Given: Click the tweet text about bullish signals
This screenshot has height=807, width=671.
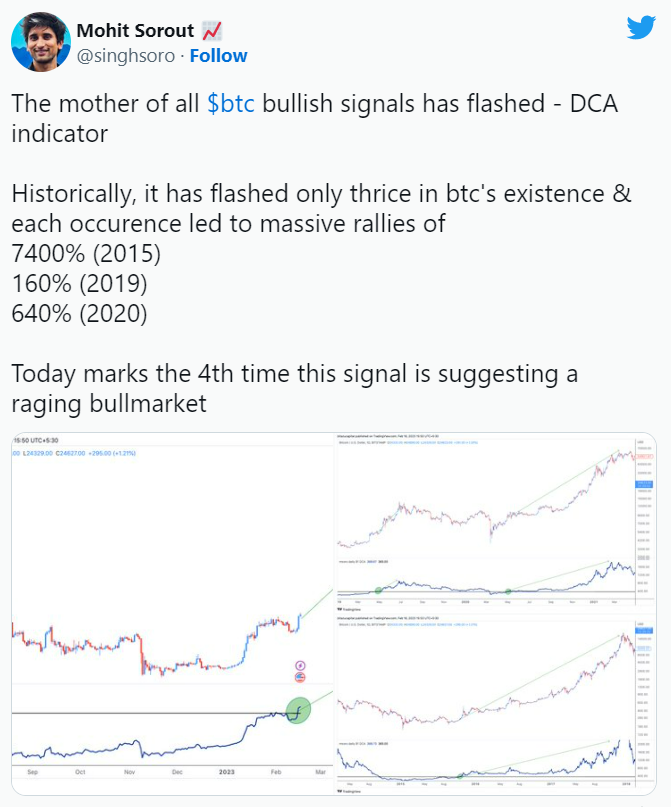Looking at the screenshot, I should click(314, 118).
